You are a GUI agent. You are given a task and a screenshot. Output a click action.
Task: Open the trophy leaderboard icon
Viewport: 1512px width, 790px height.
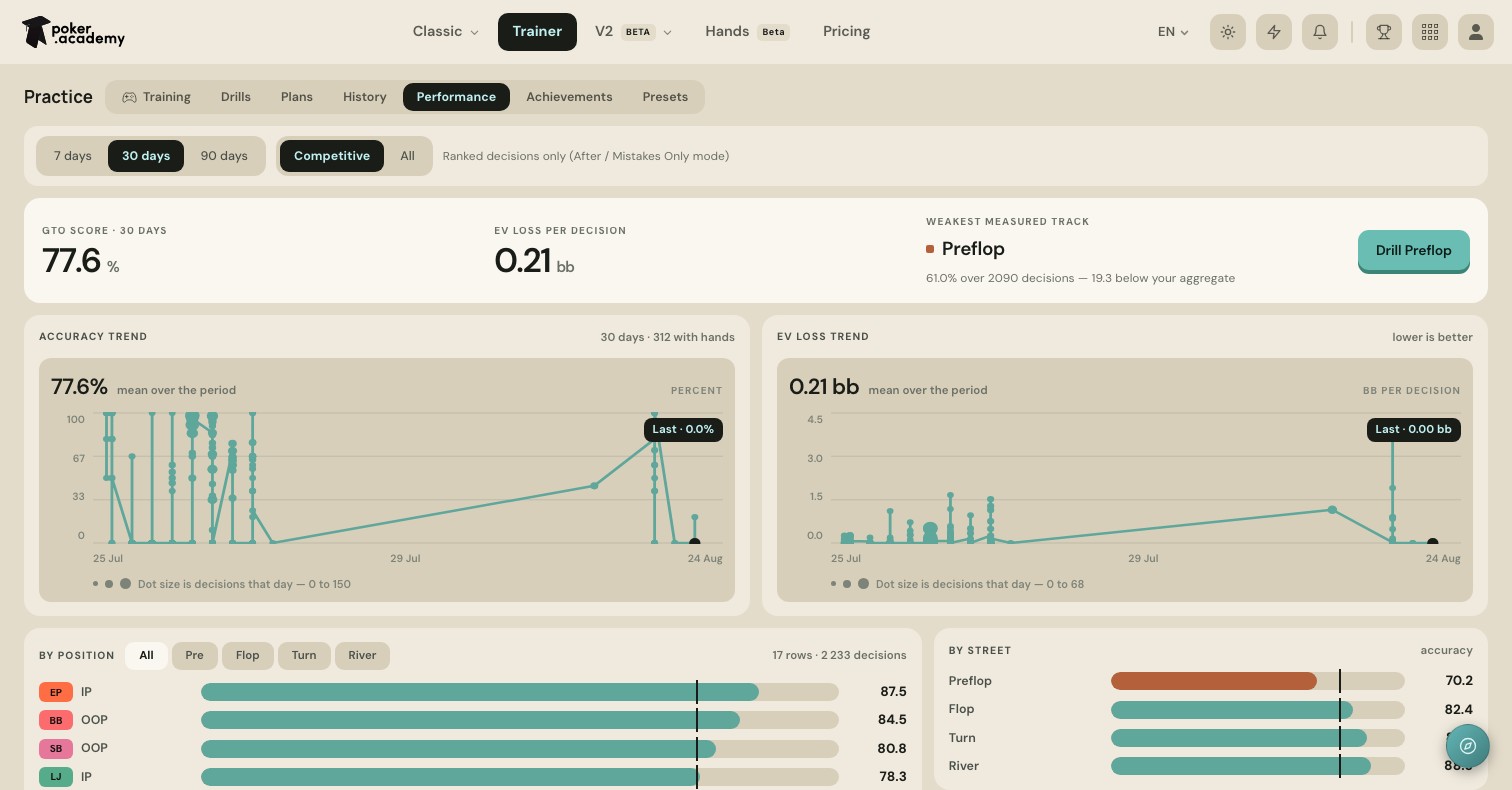pos(1384,32)
